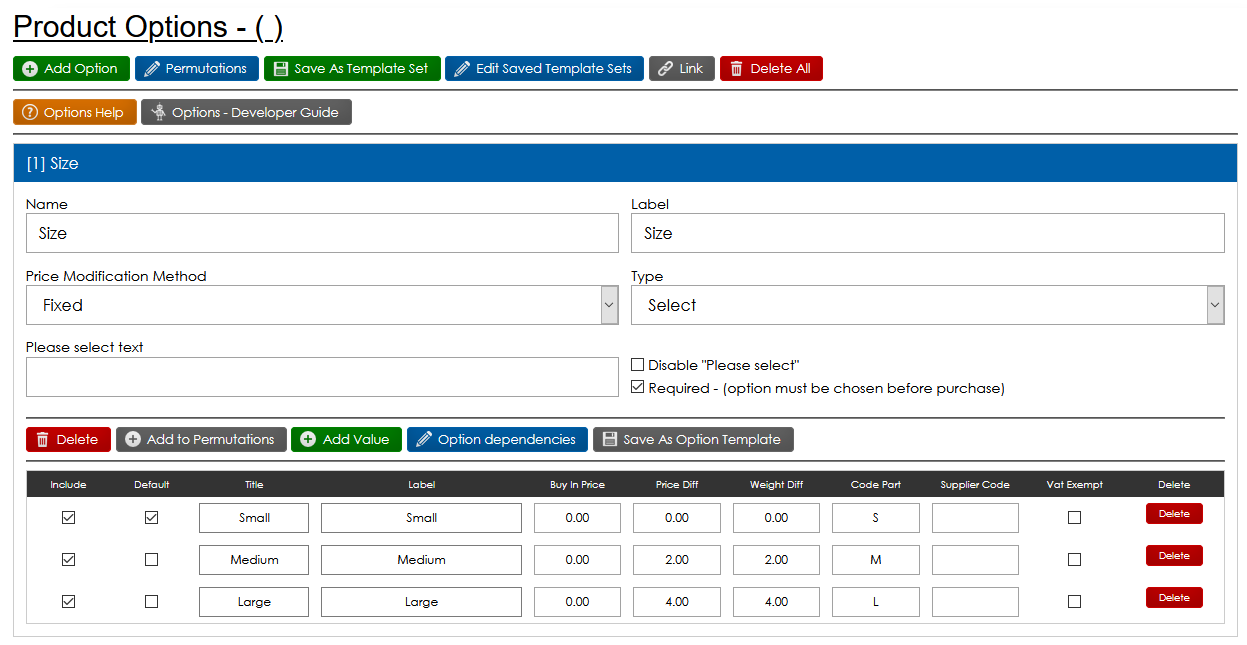The height and width of the screenshot is (645, 1247).
Task: Open Options Help
Action: tap(74, 113)
